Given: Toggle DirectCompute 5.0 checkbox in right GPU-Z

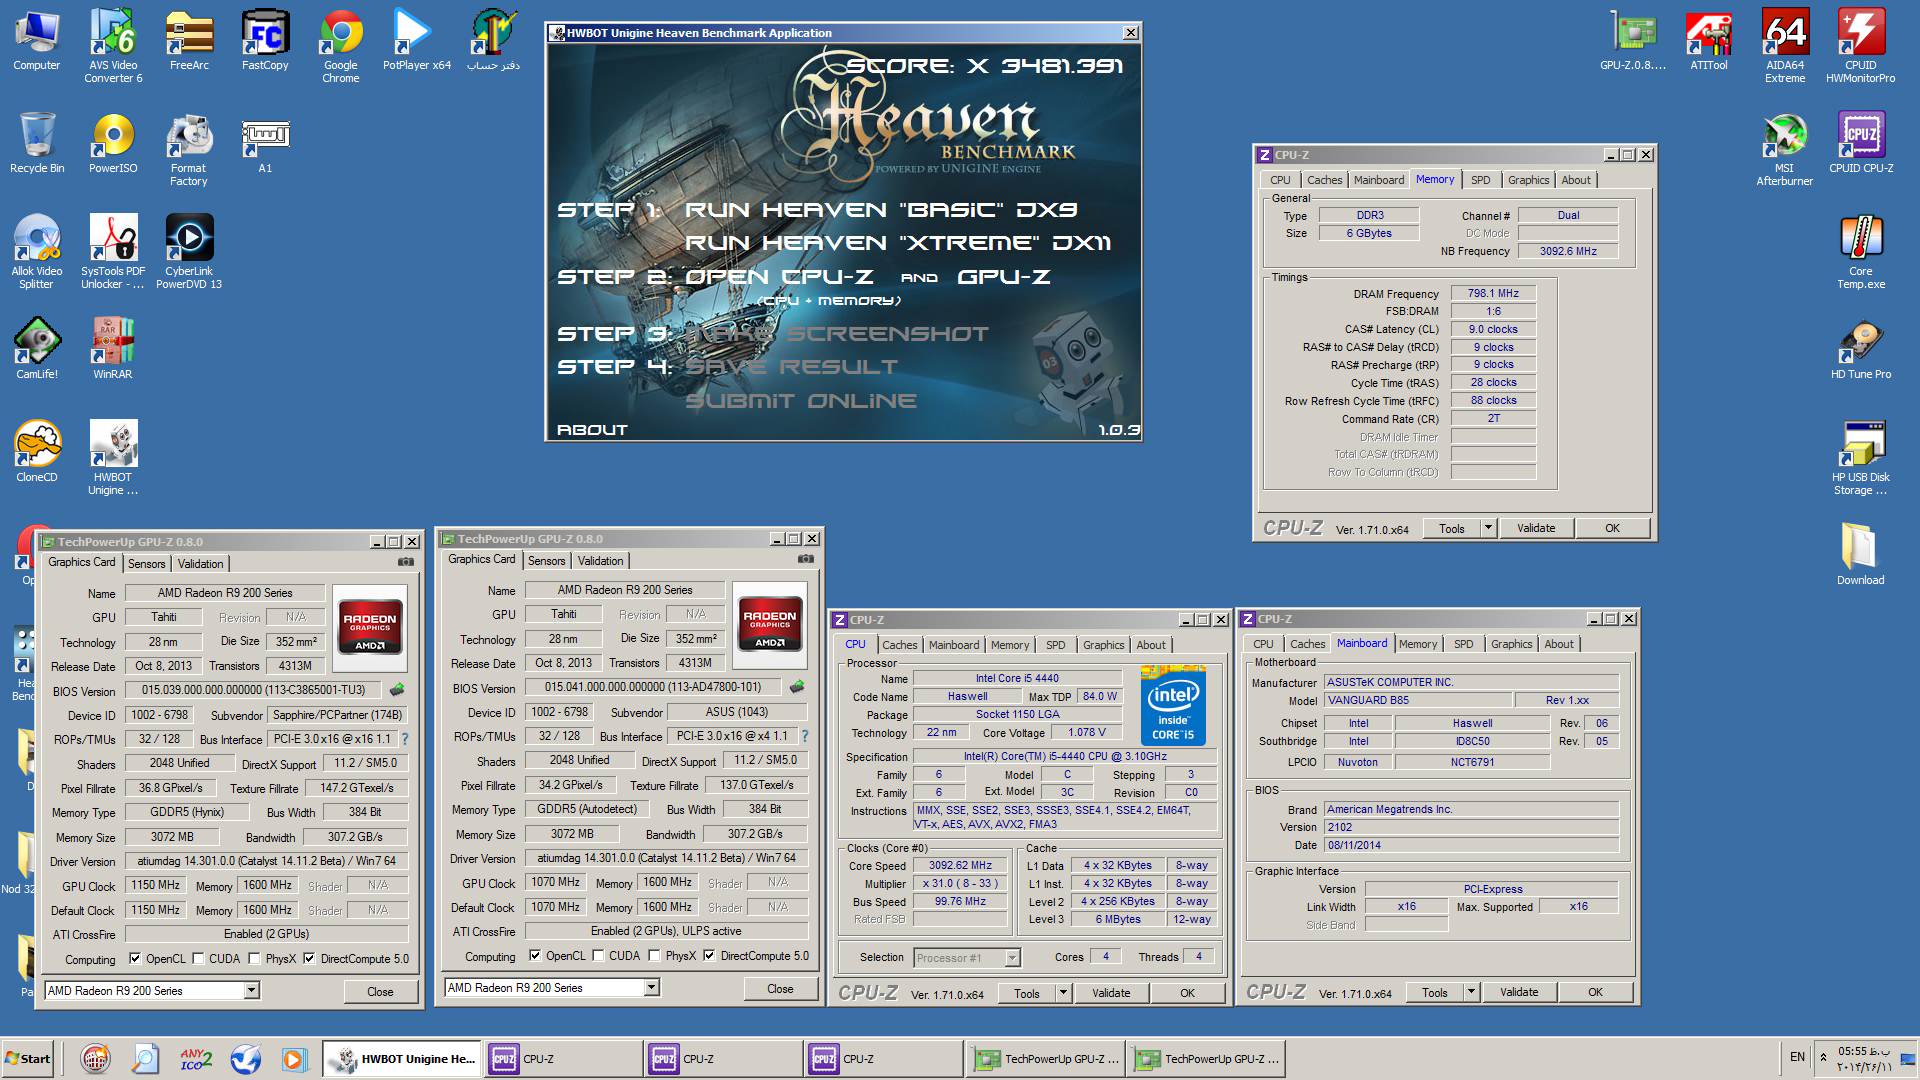Looking at the screenshot, I should [x=709, y=956].
